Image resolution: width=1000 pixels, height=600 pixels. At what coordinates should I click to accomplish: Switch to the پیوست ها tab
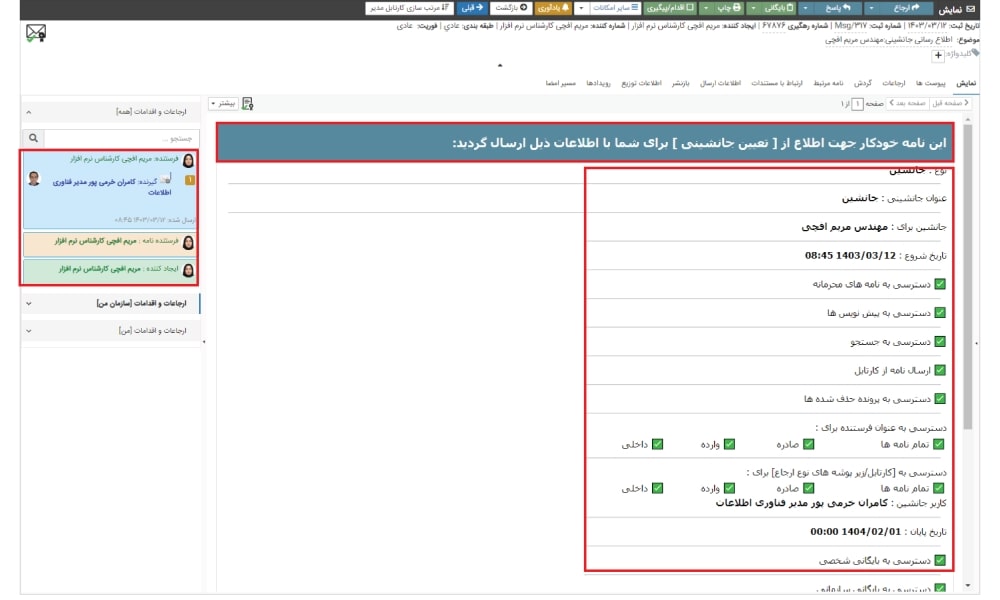coord(930,83)
